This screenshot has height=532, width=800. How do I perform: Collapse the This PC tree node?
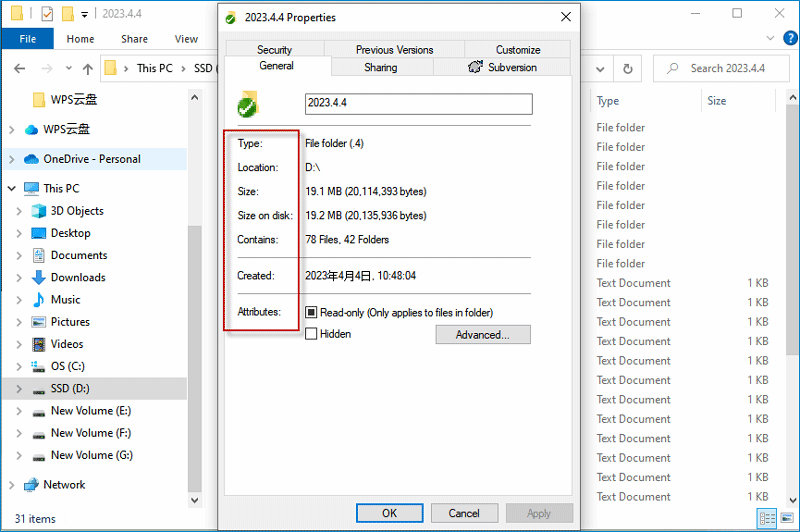click(12, 189)
